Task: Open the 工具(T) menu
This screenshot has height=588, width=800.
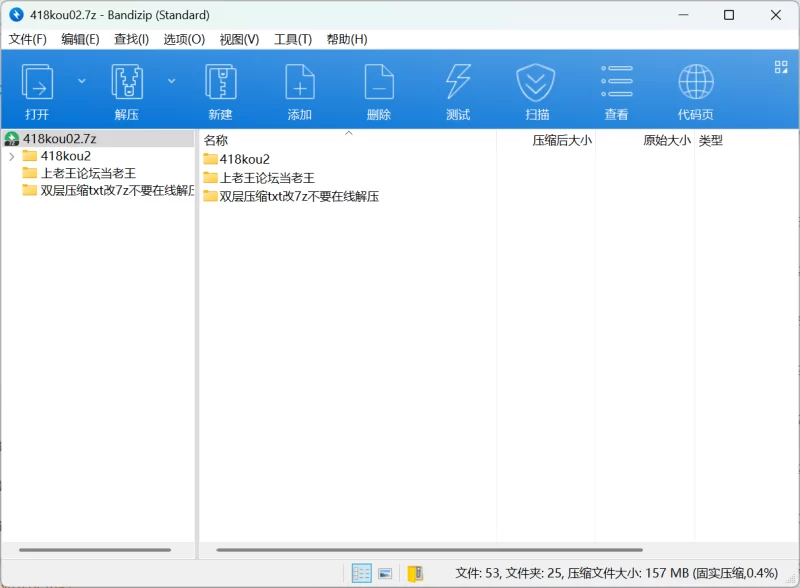Action: click(293, 39)
